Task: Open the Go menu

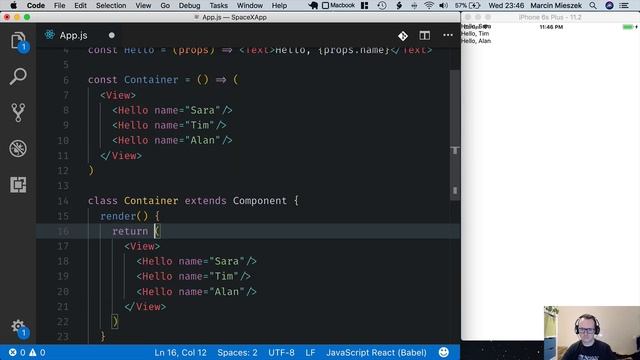Action: [x=165, y=6]
